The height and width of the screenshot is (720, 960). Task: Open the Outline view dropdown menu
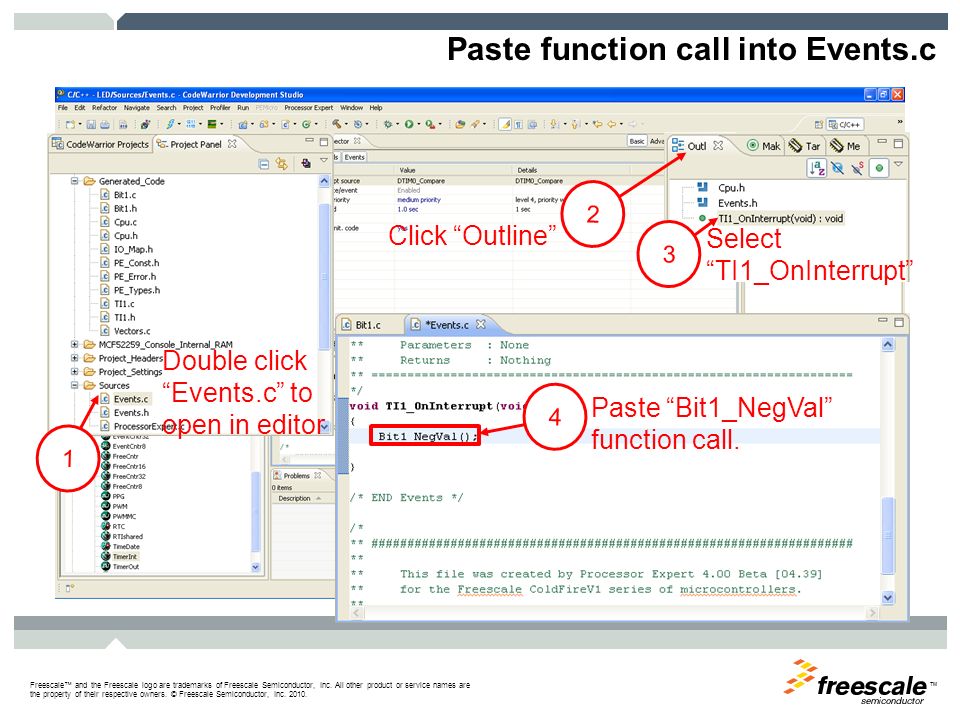(x=898, y=164)
